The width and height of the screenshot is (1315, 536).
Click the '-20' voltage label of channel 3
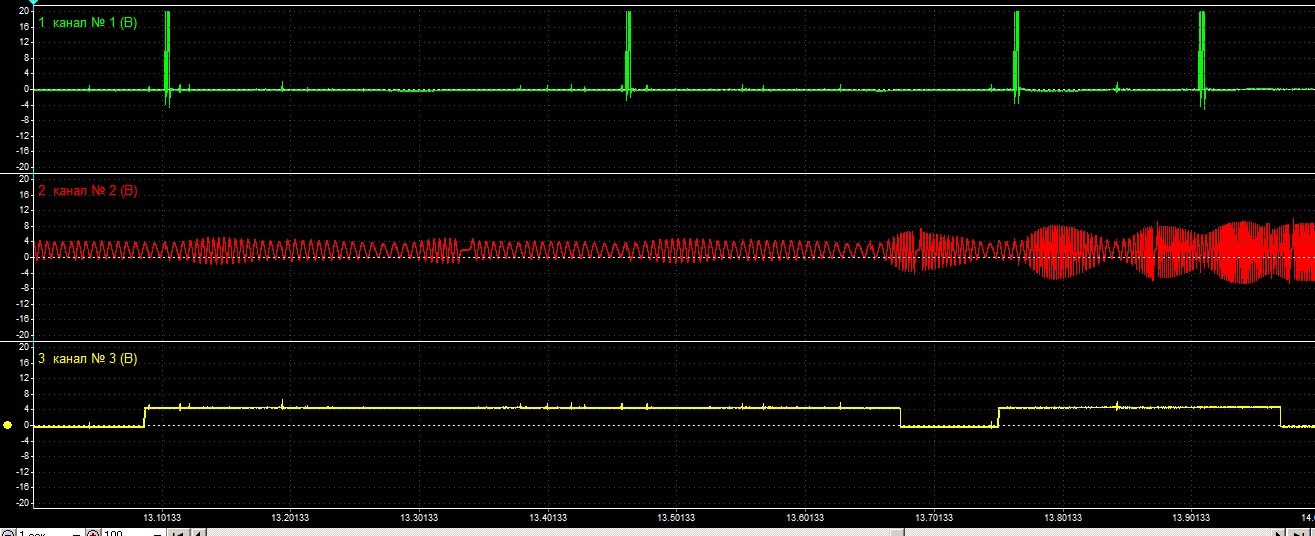[x=22, y=503]
